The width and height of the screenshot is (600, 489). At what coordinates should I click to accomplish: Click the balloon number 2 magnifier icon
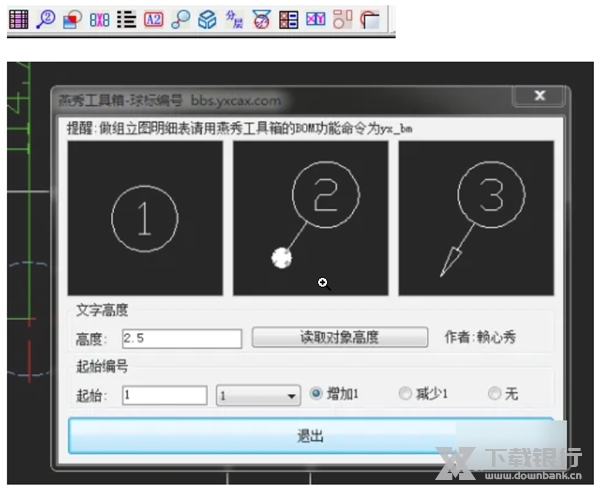[46, 19]
